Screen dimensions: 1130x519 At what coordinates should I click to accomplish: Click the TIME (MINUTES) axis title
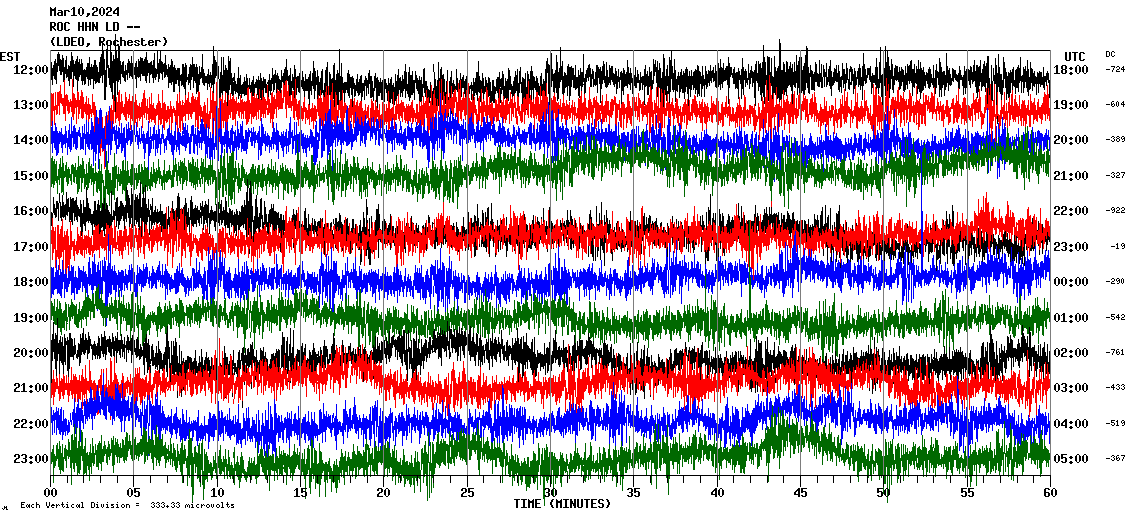click(x=562, y=504)
